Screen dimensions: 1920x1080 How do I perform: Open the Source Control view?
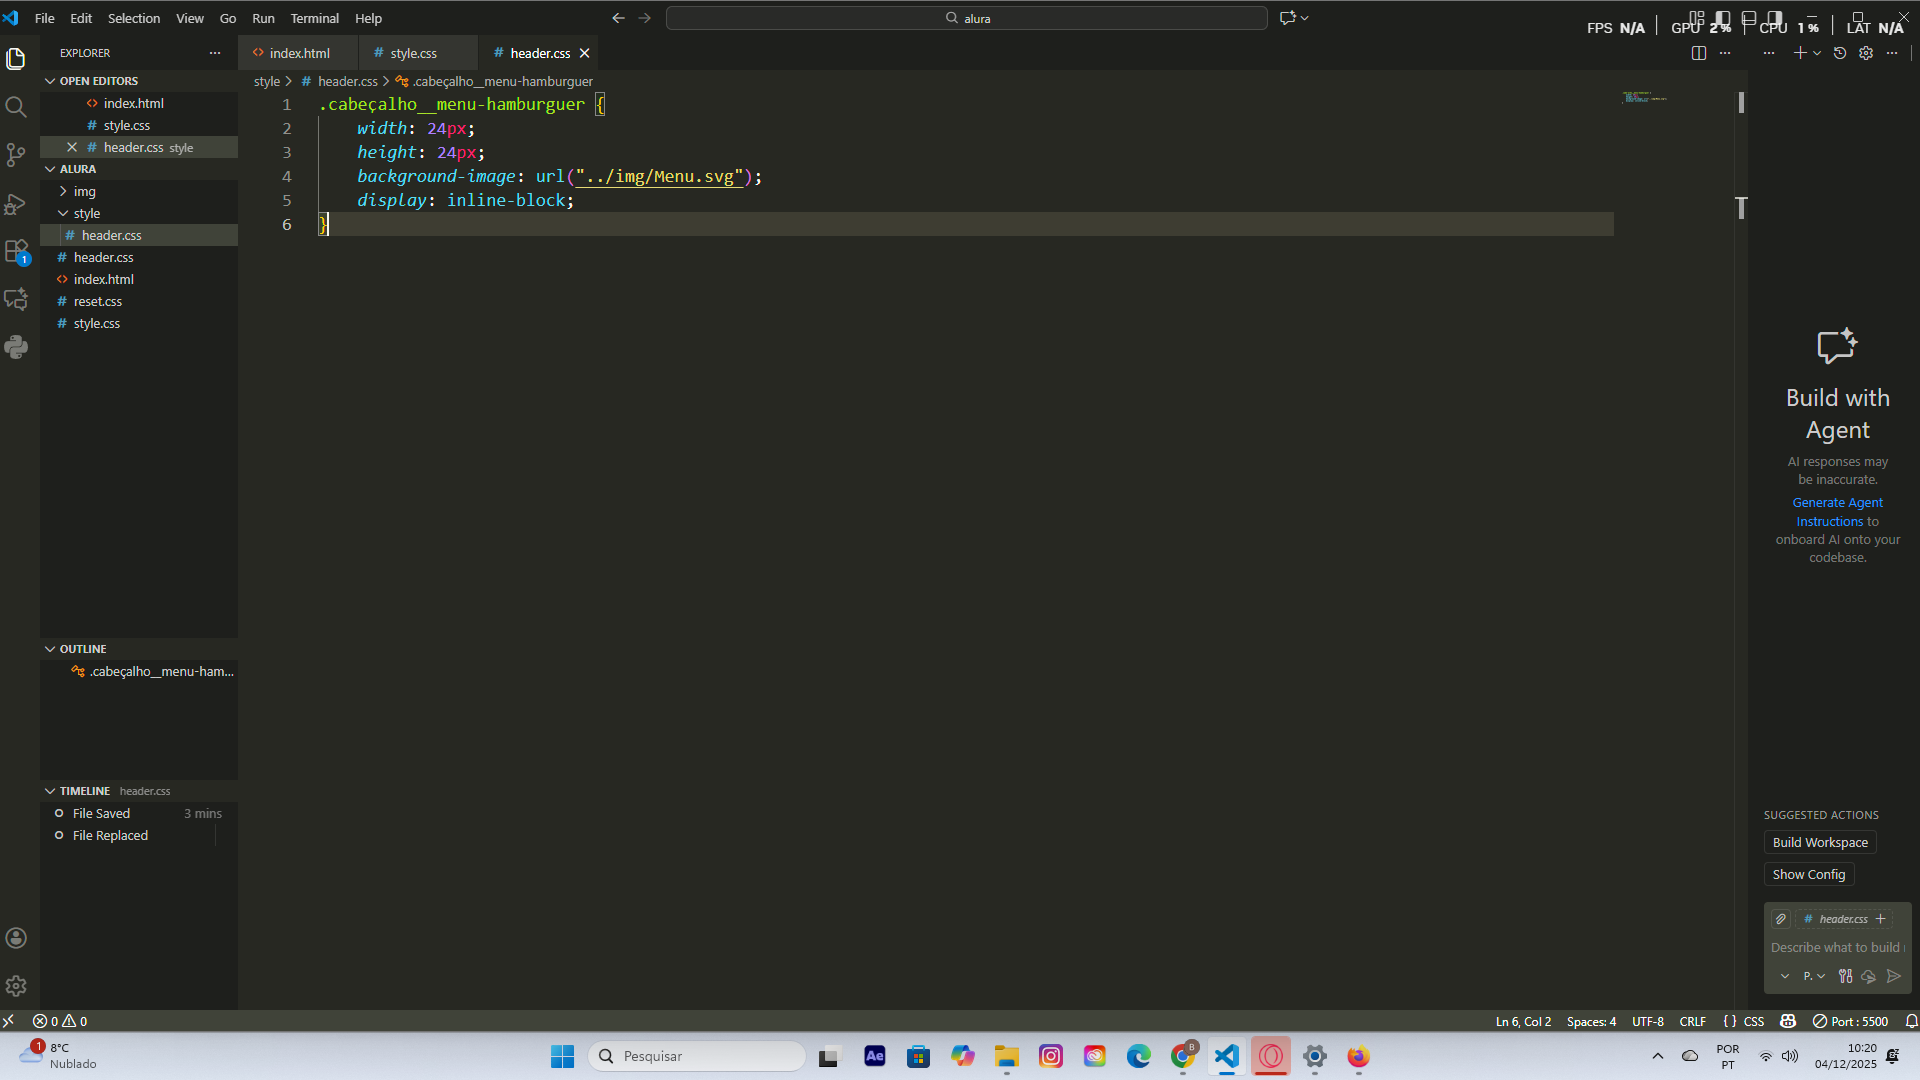16,155
